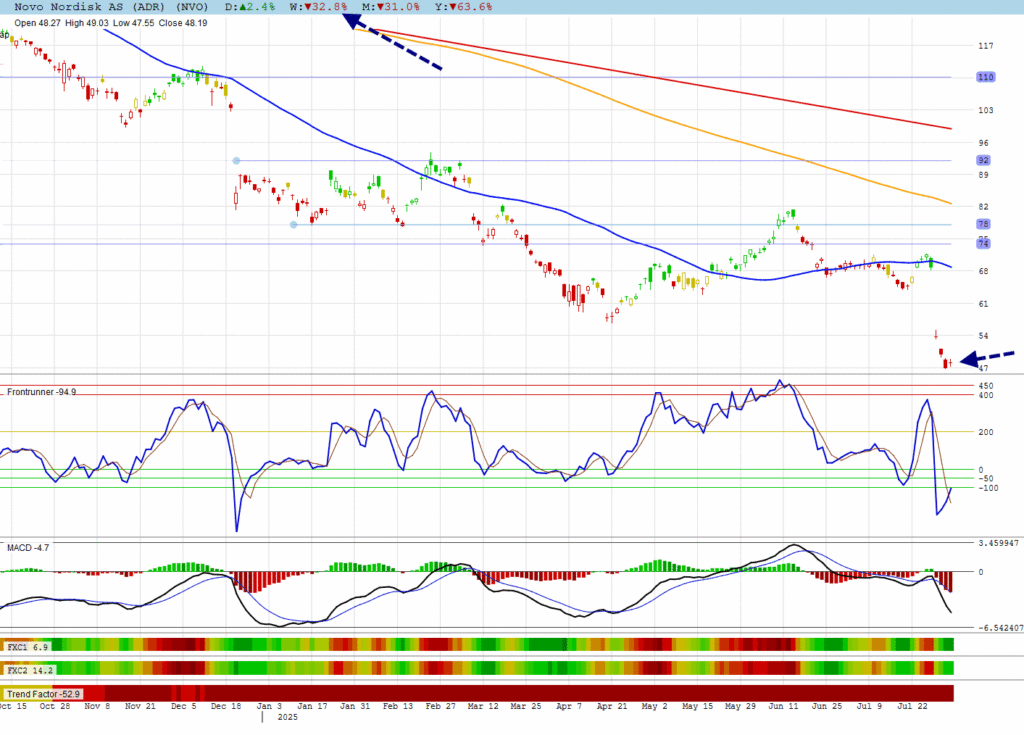Select the May 15 date on the time axis
Image resolution: width=1024 pixels, height=735 pixels.
pyautogui.click(x=697, y=706)
